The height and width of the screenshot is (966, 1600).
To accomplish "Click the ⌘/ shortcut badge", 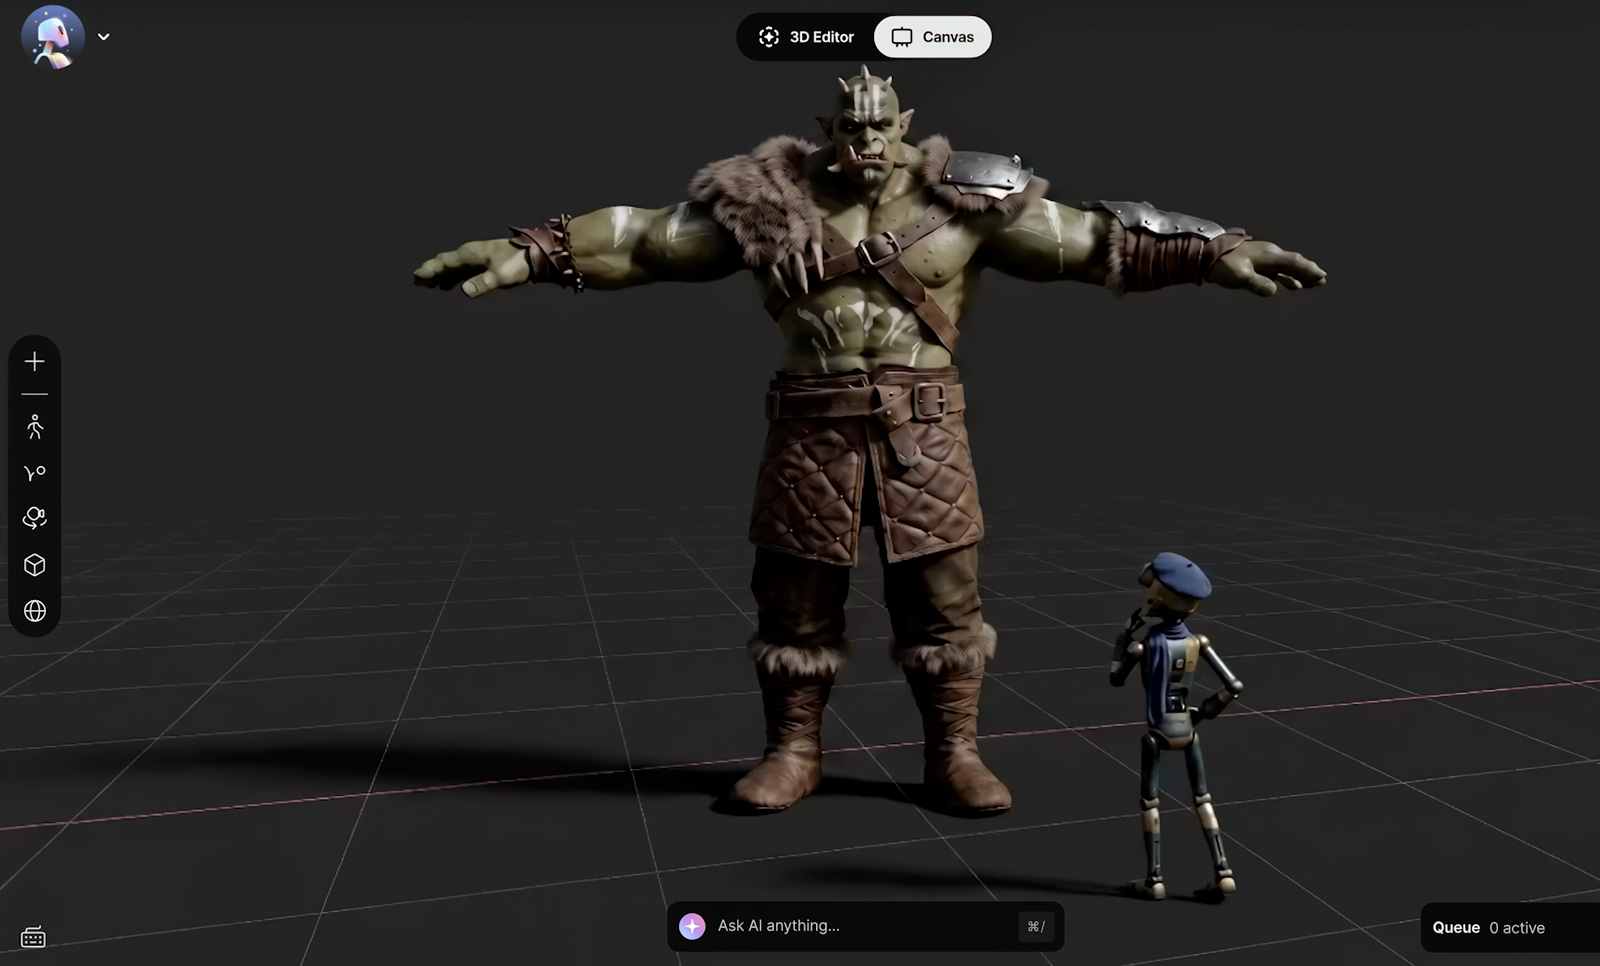I will [x=1036, y=926].
